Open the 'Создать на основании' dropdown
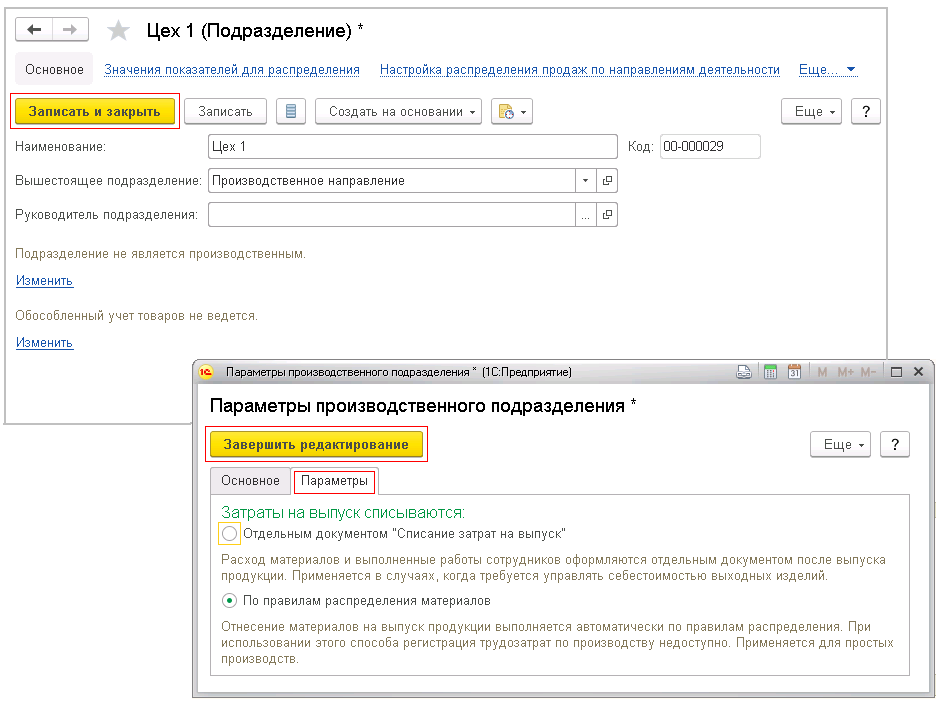The height and width of the screenshot is (704, 941). (x=398, y=112)
